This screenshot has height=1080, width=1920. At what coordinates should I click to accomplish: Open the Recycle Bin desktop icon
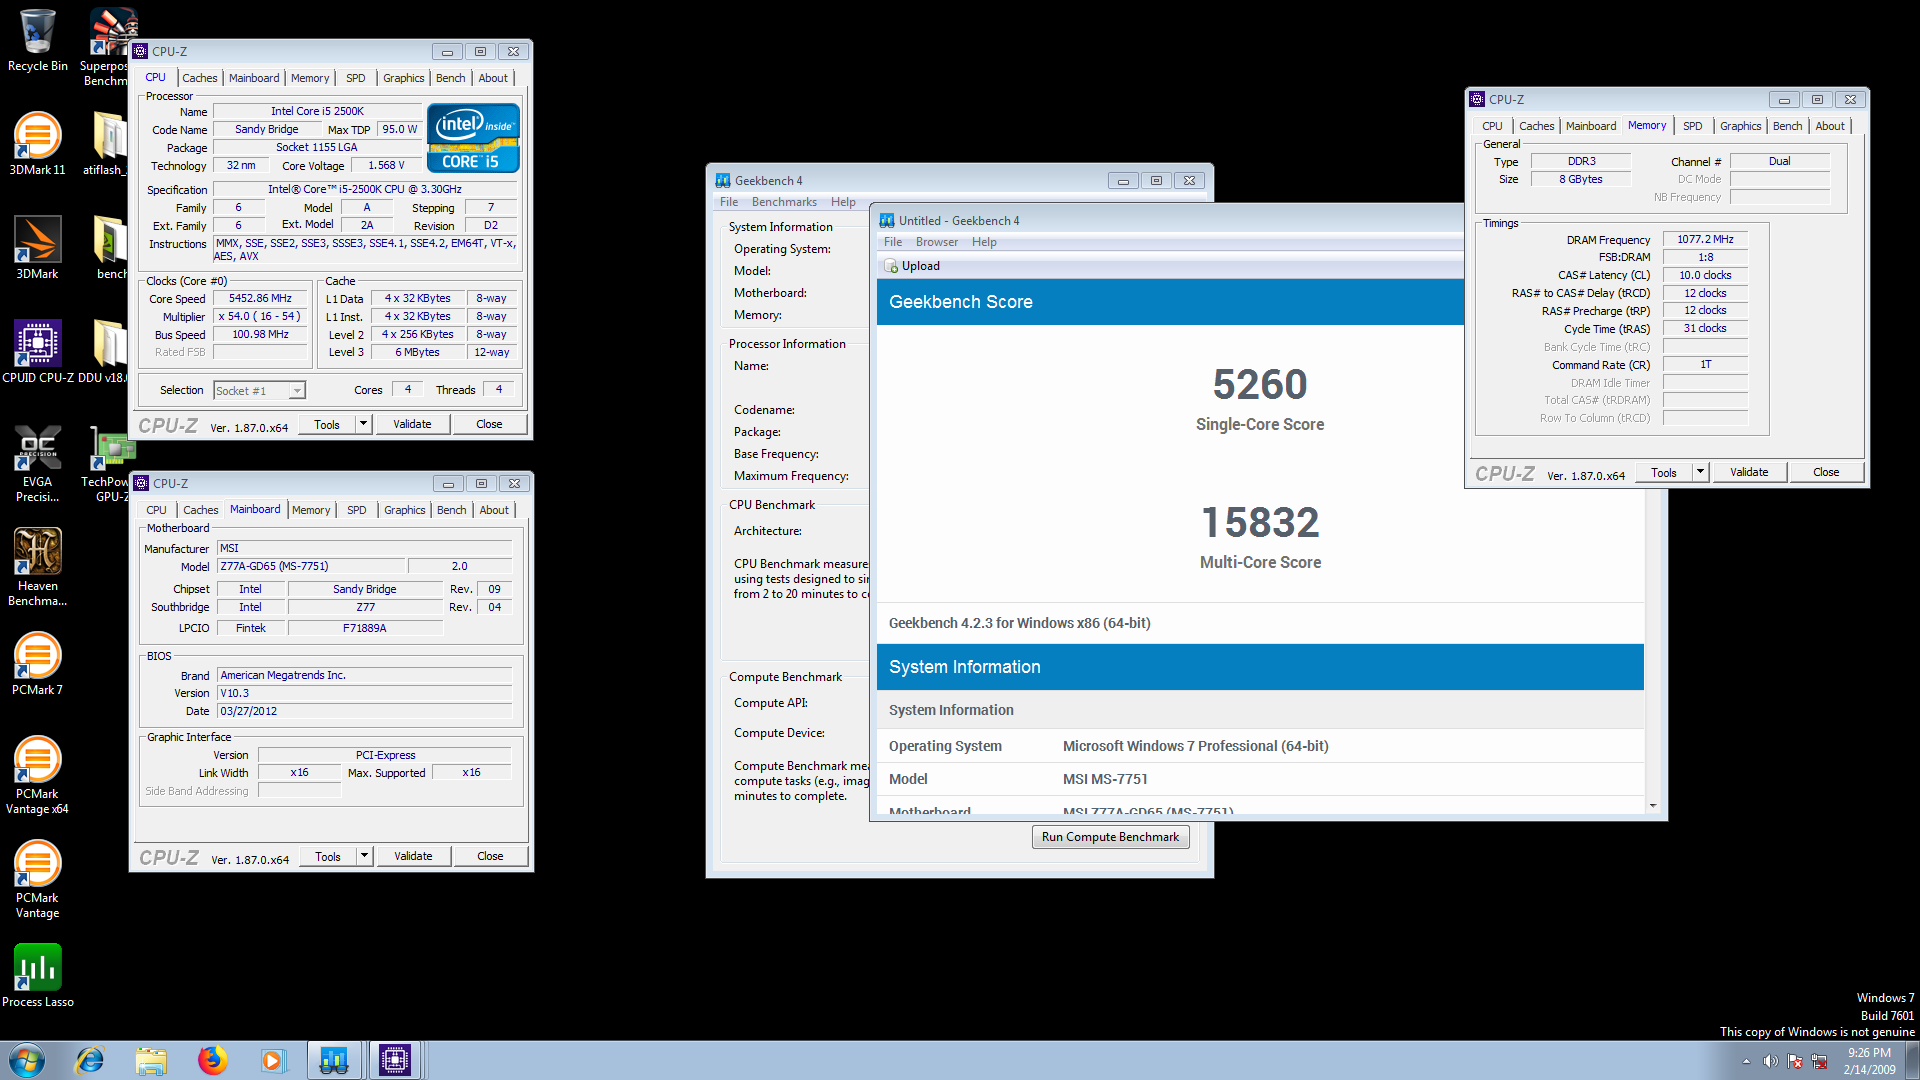click(x=37, y=40)
